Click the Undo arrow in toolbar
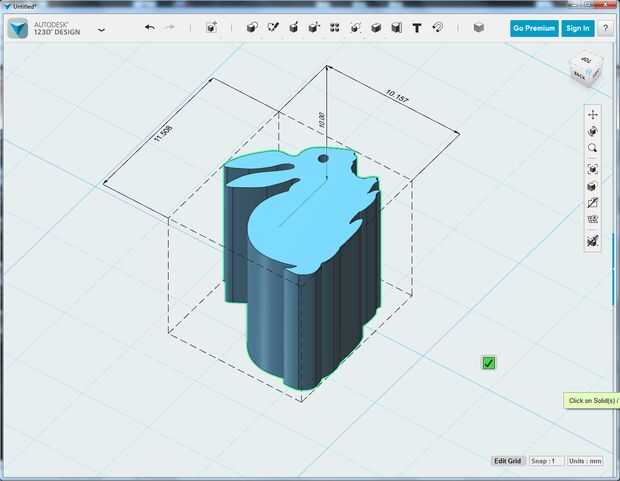Screen dimensions: 620x481 tap(150, 28)
